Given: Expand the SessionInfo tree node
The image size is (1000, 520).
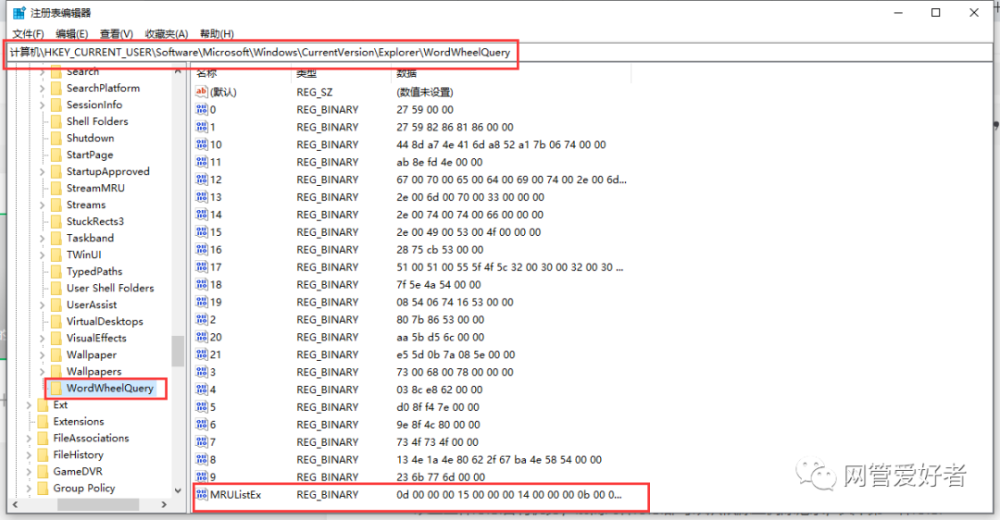Looking at the screenshot, I should 42,105.
